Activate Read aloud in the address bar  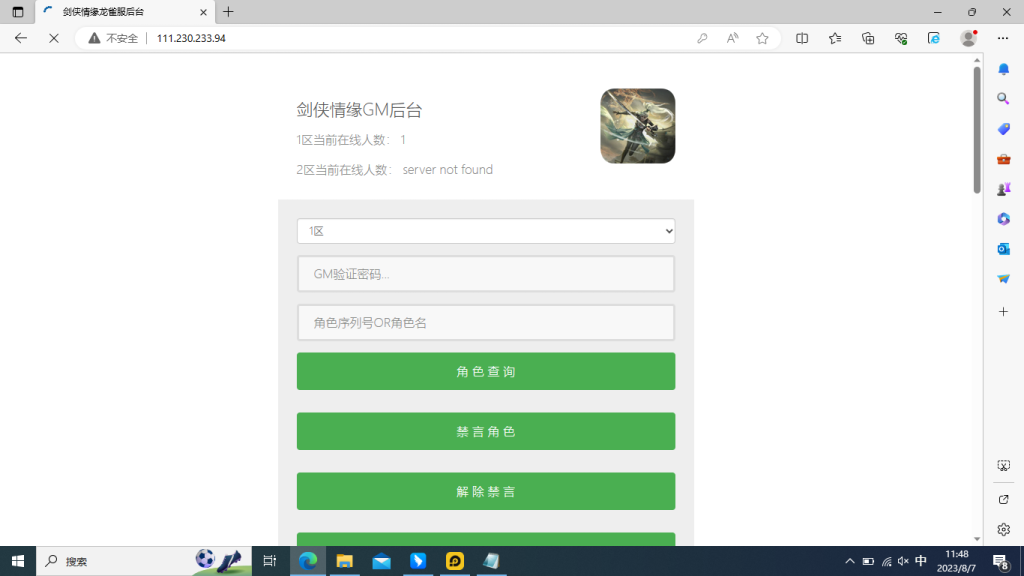click(732, 38)
